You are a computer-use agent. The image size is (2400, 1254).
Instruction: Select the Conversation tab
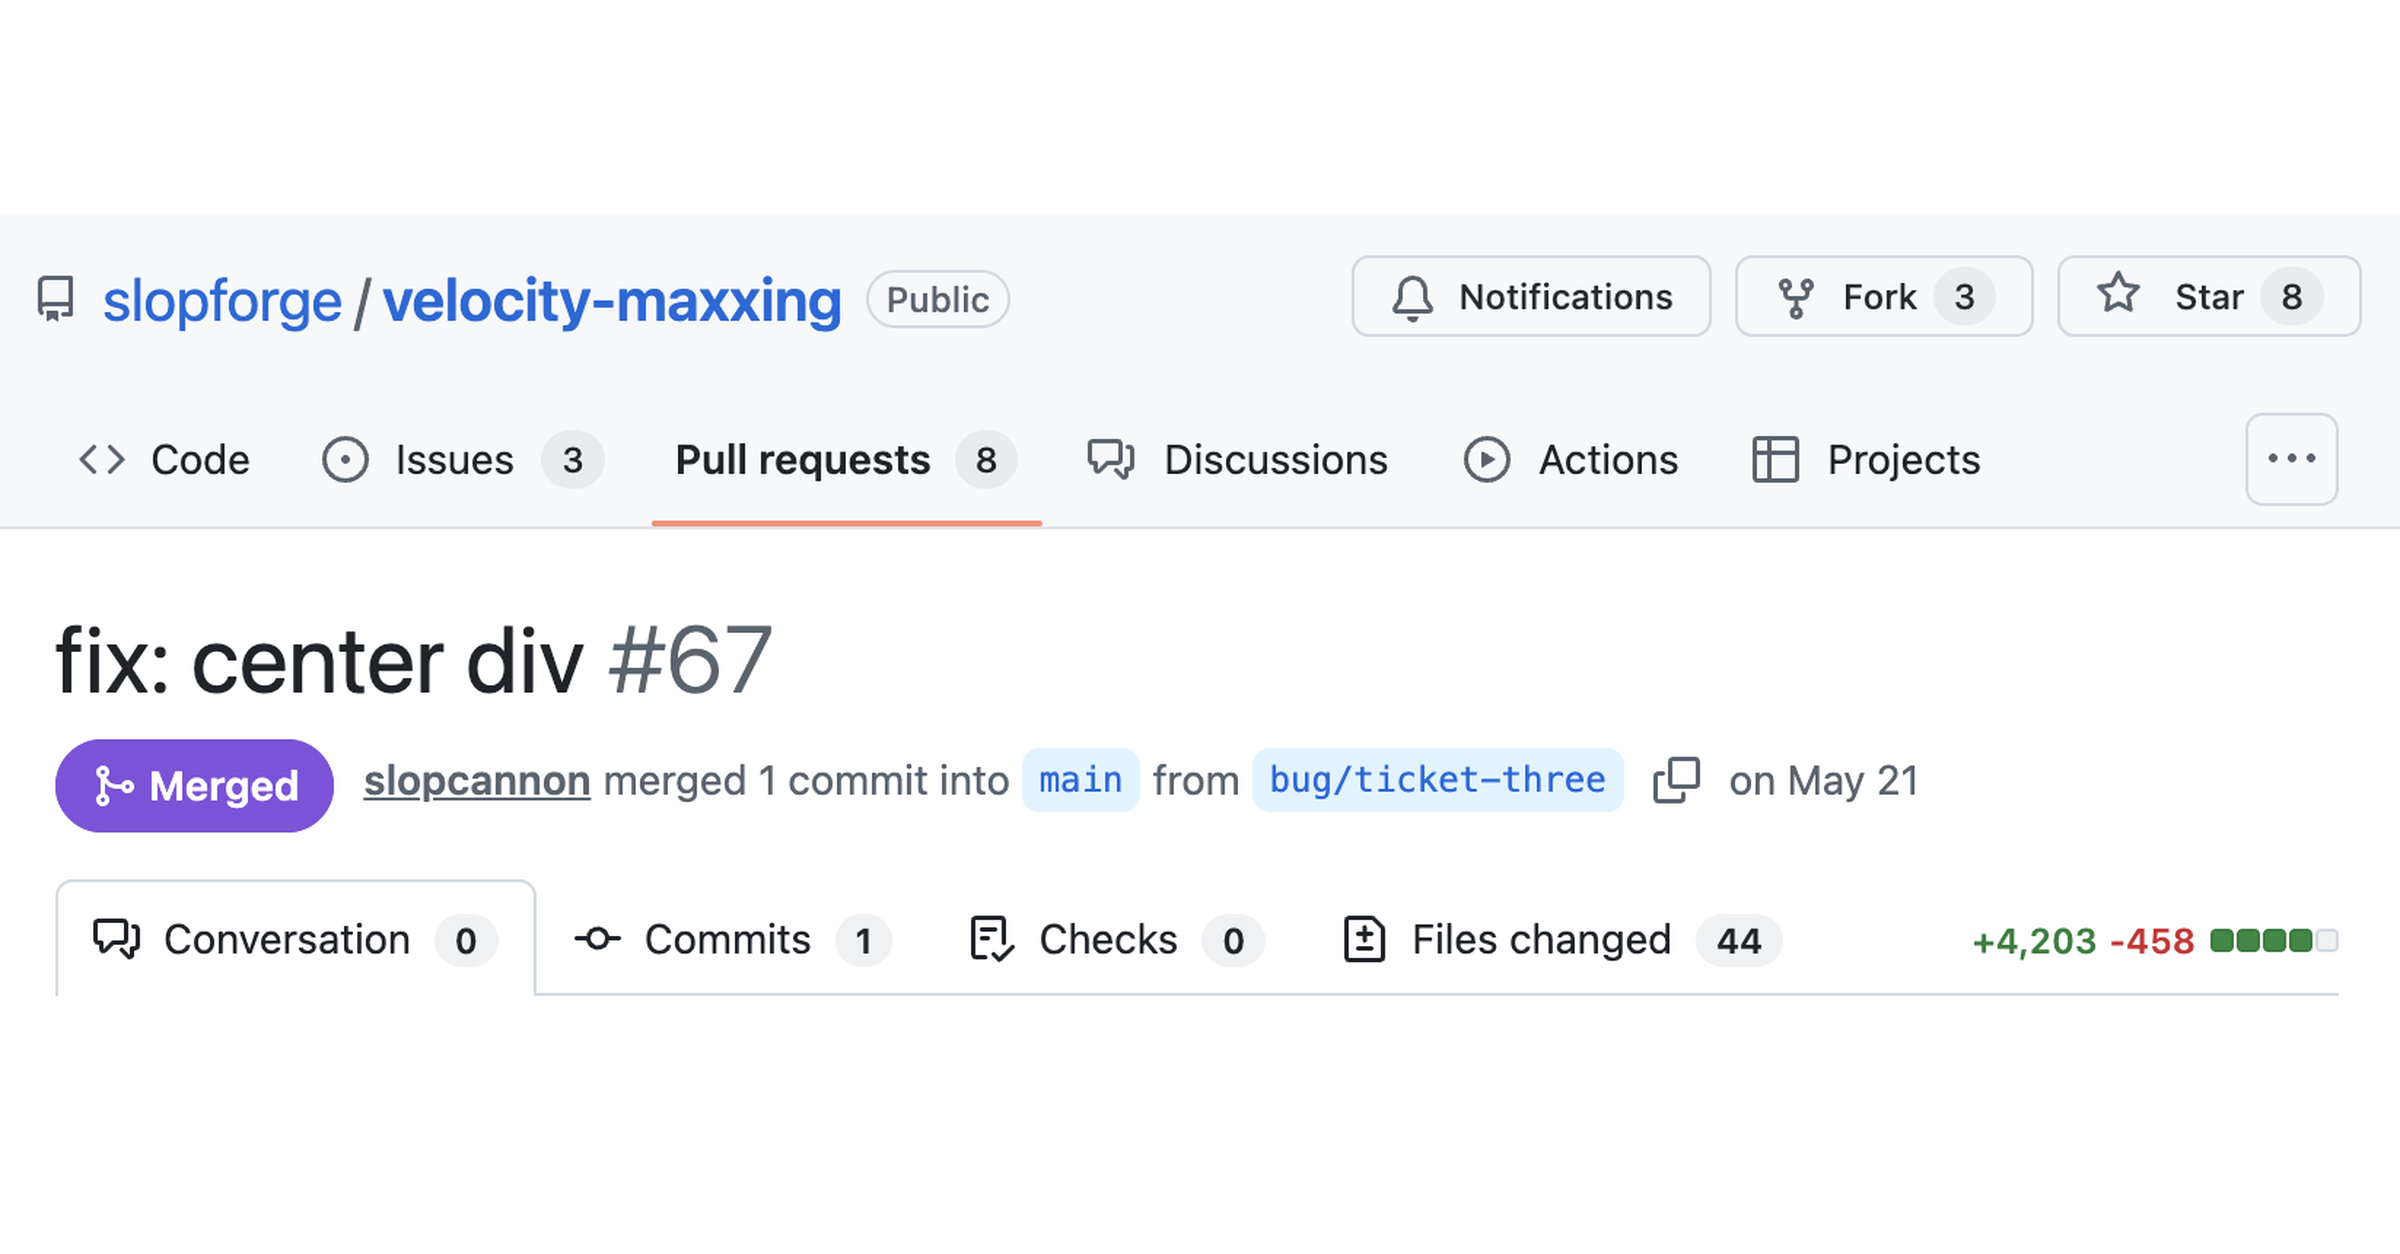click(x=296, y=938)
